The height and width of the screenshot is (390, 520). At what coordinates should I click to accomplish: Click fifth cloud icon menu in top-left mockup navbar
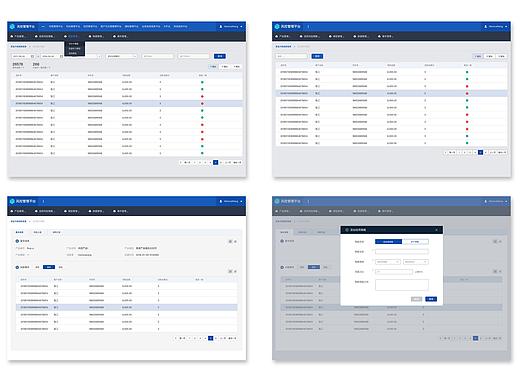(x=120, y=36)
